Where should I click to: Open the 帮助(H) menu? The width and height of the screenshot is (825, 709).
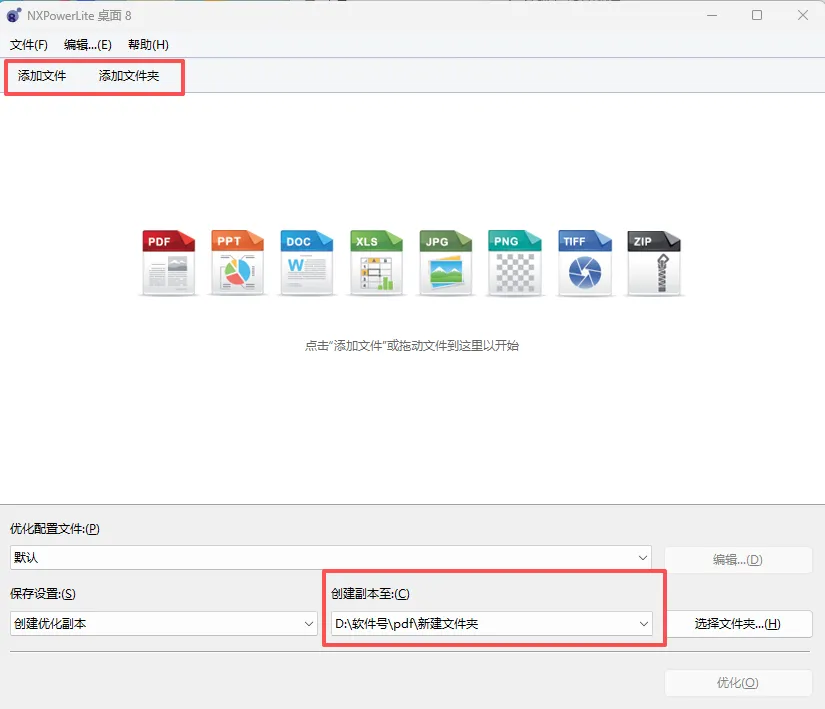pyautogui.click(x=148, y=45)
